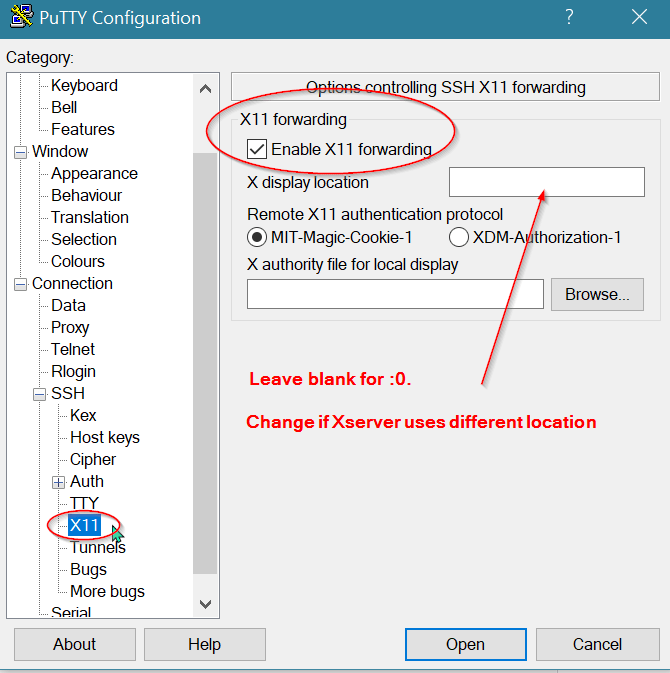Click the title bar help question mark

point(569,18)
